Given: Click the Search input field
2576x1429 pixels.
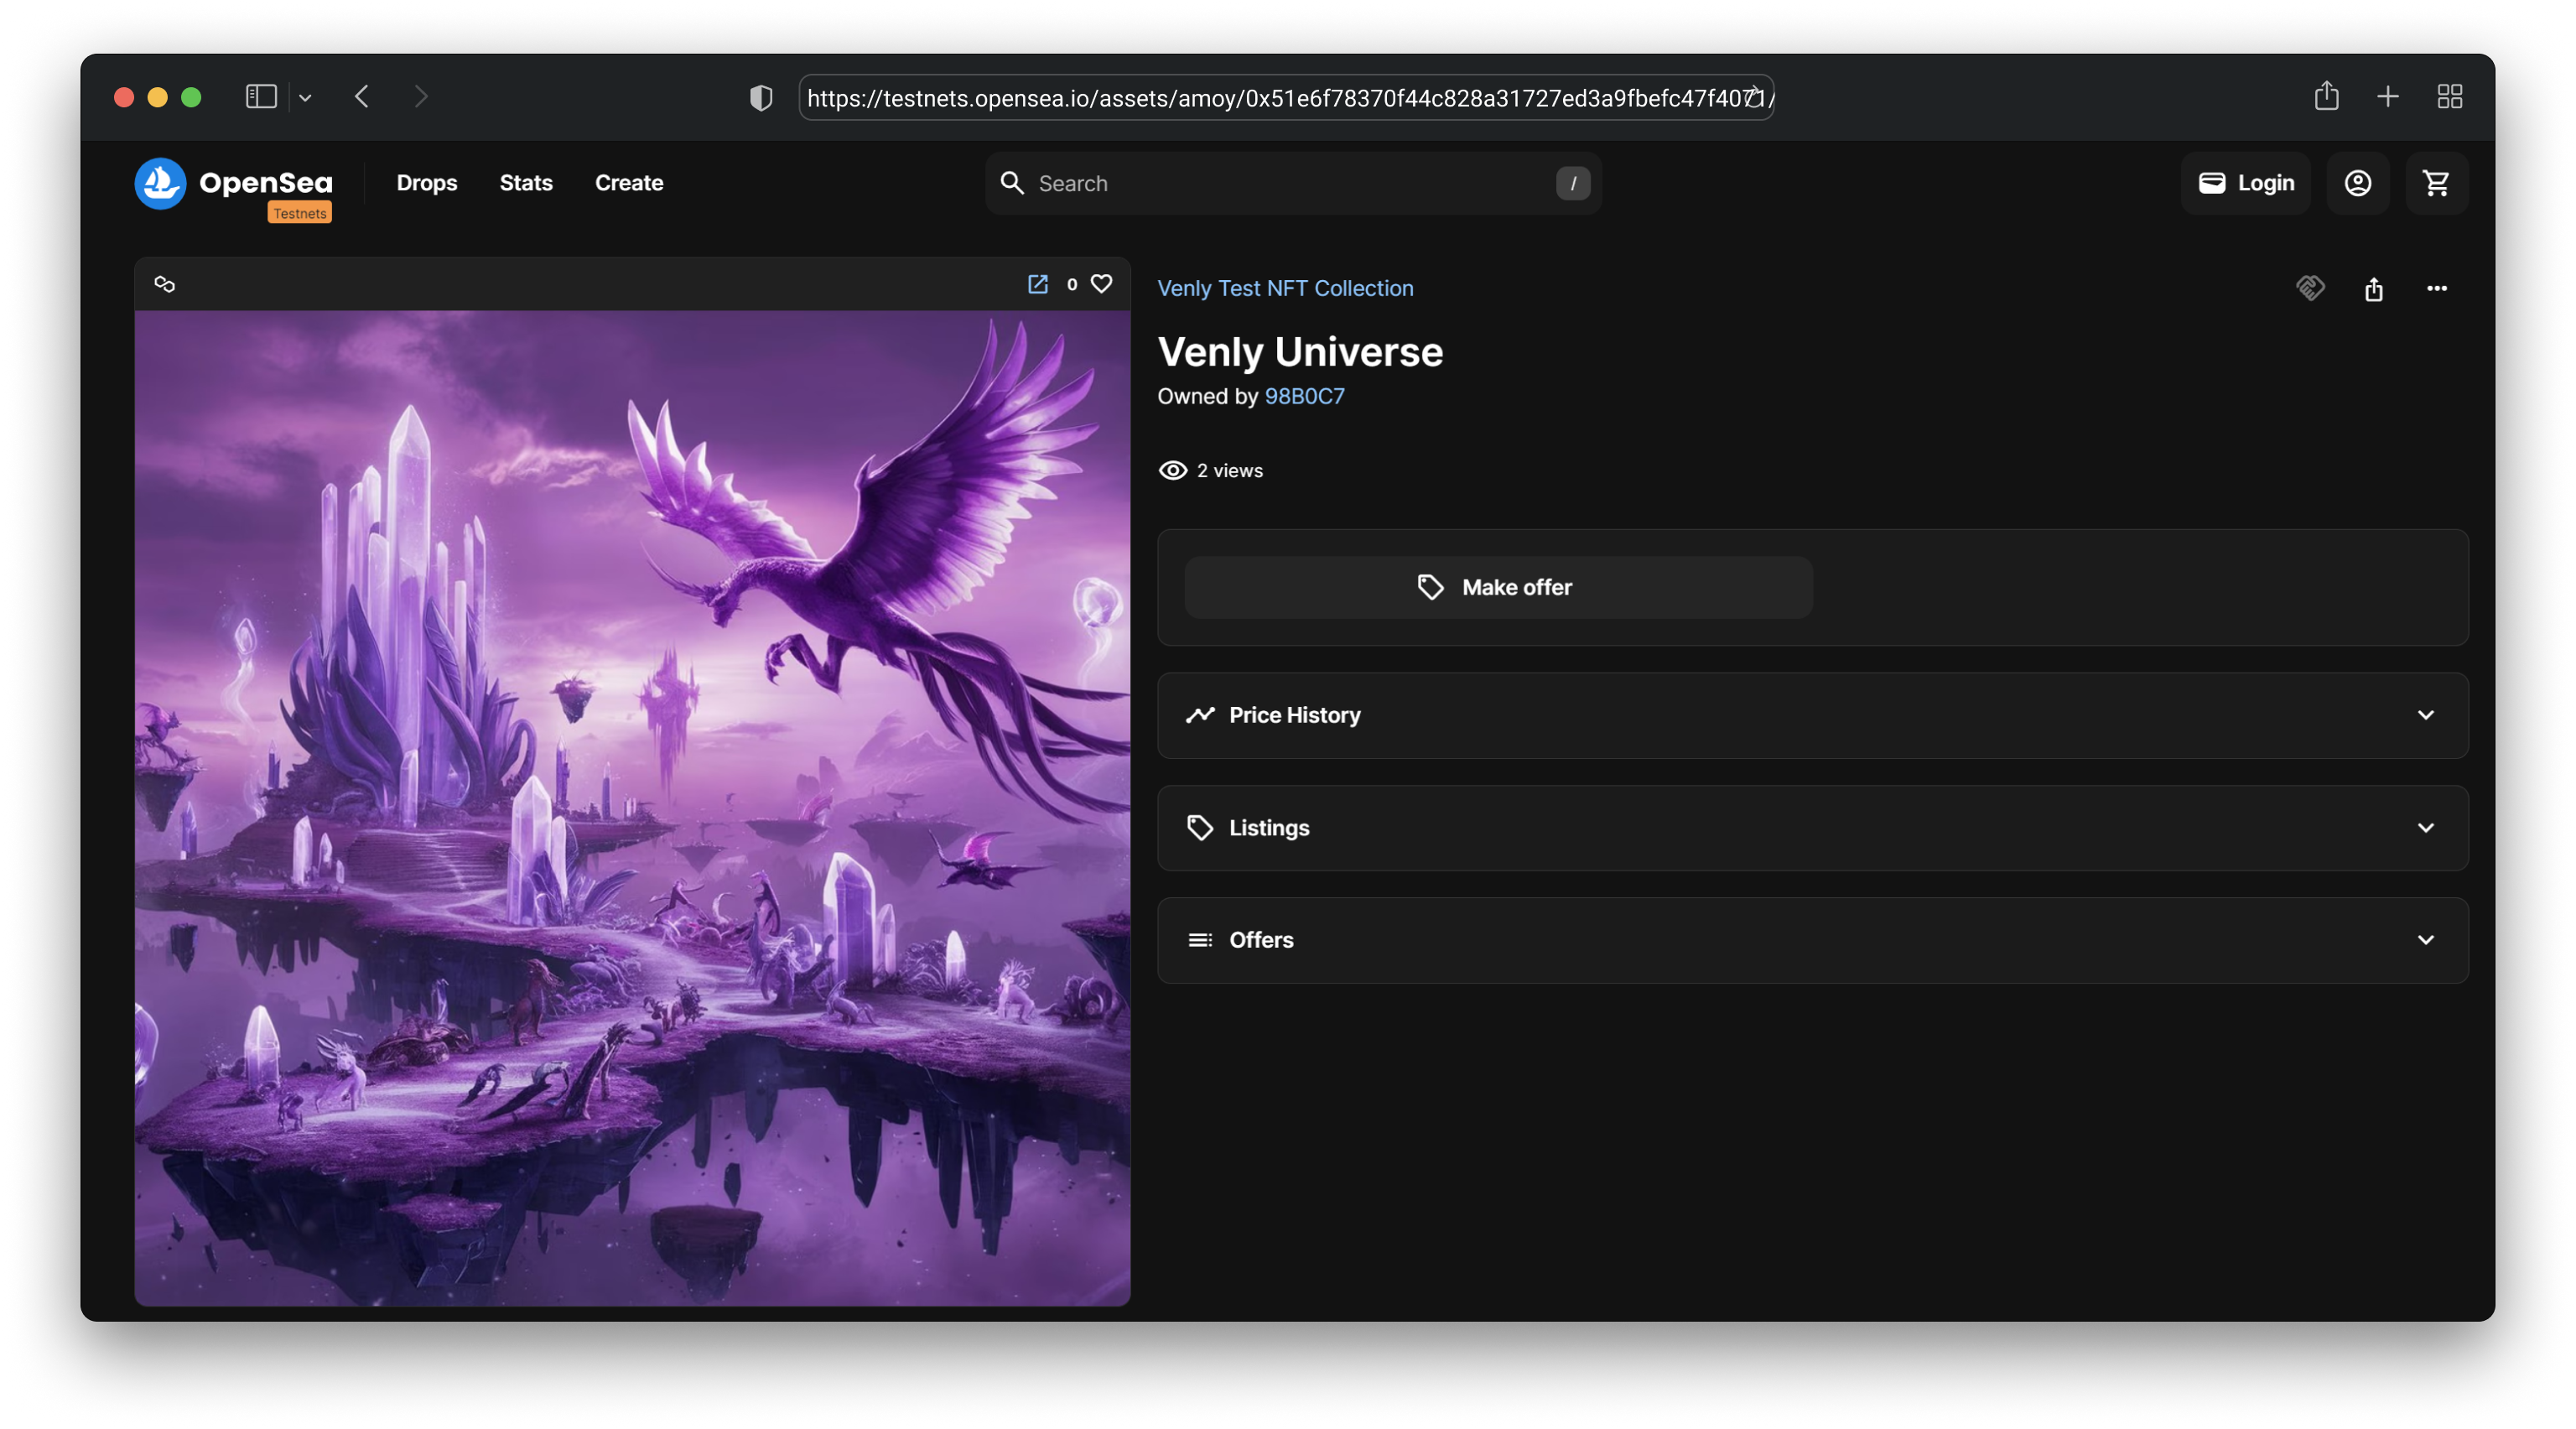Looking at the screenshot, I should click(1293, 183).
